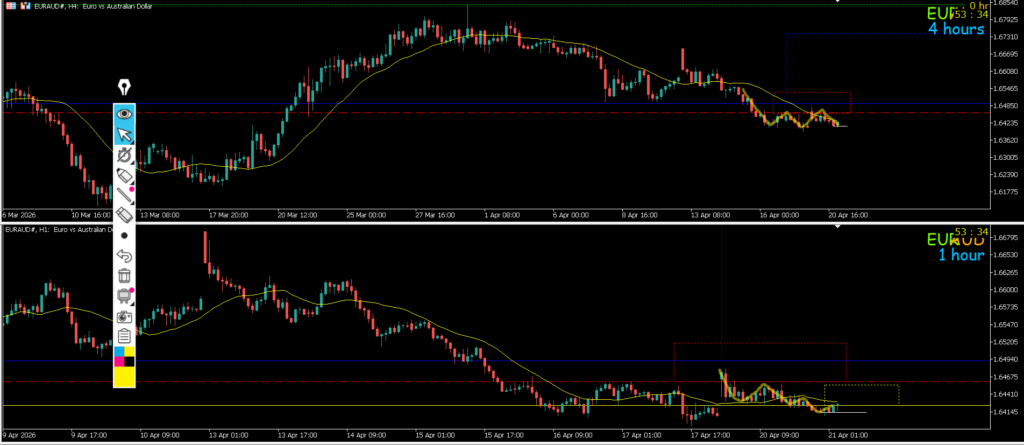The width and height of the screenshot is (1024, 445).
Task: Open the whiteboard screen tool
Action: coord(125,295)
